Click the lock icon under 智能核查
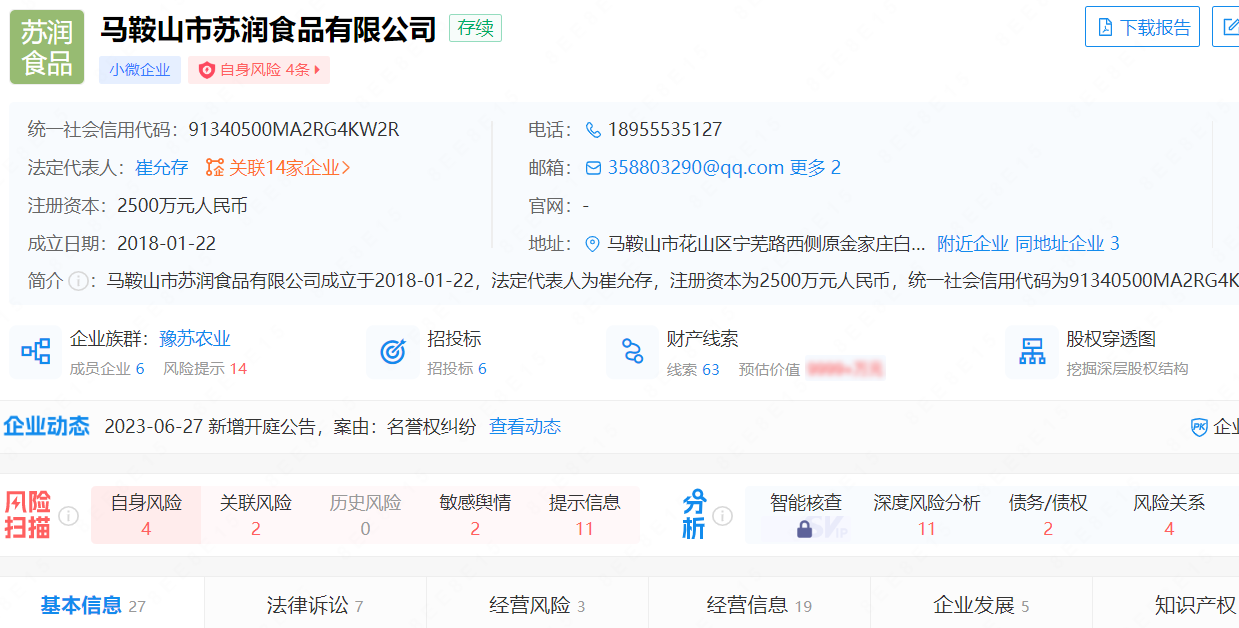This screenshot has height=628, width=1239. (x=805, y=530)
